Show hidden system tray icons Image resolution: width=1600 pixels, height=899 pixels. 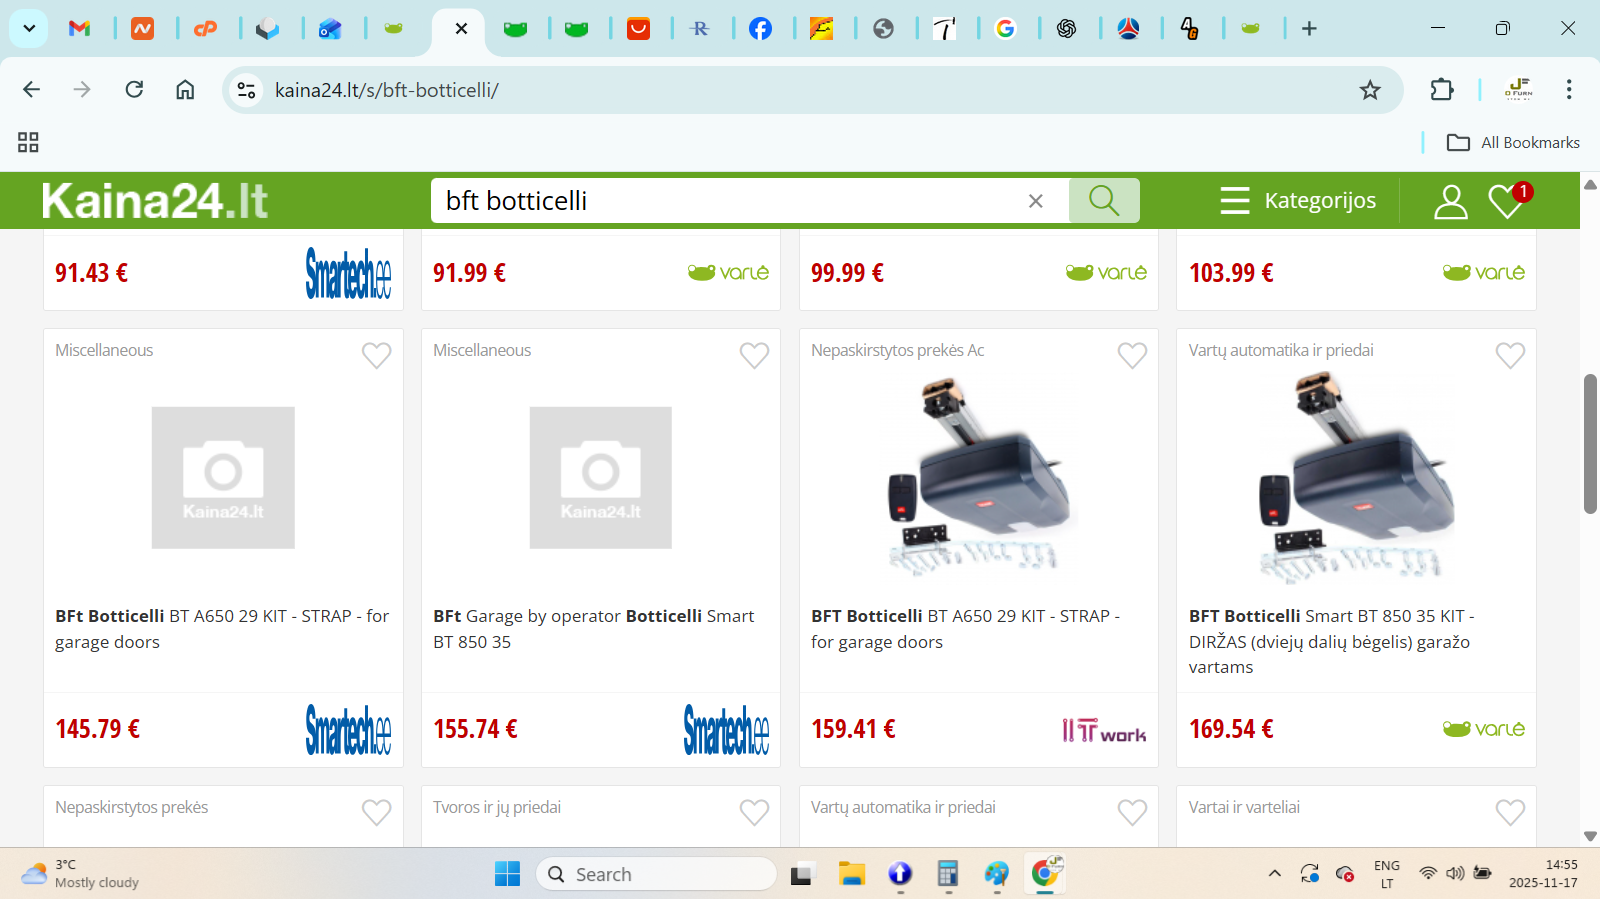(1275, 874)
